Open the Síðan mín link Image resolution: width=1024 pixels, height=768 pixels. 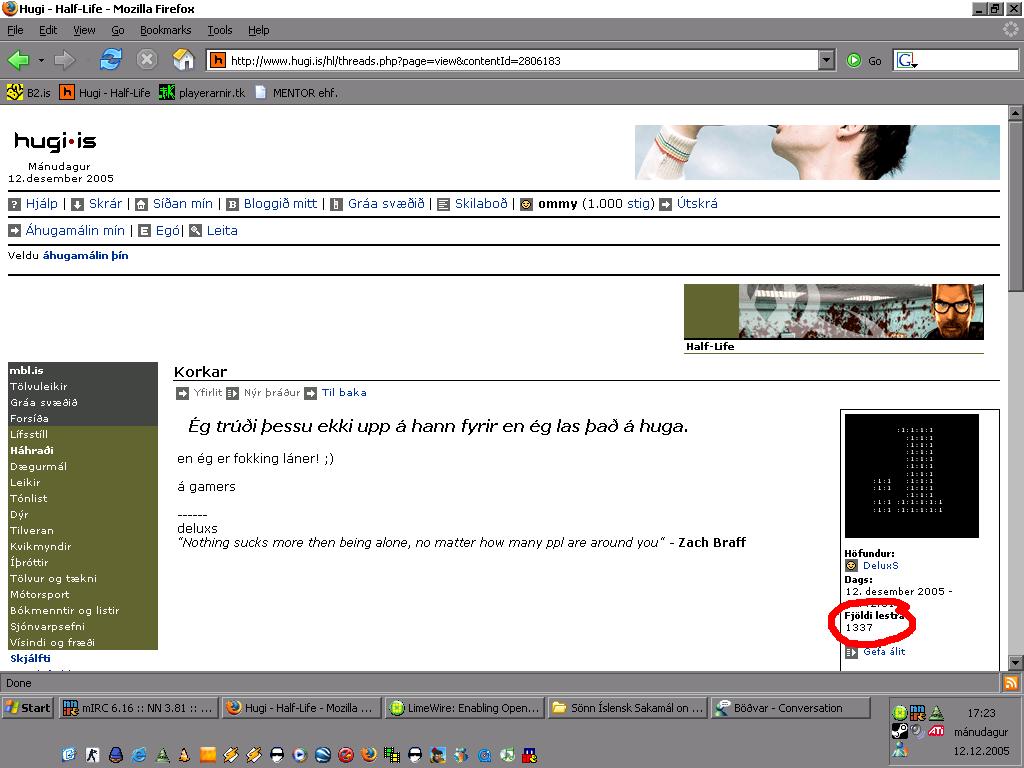183,204
